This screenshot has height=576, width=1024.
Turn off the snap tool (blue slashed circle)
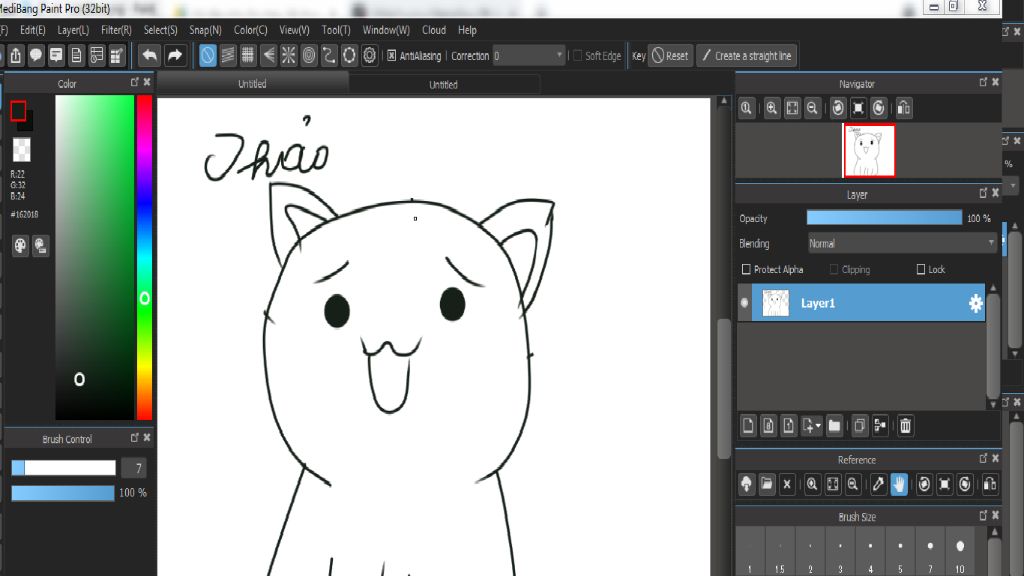(x=207, y=56)
